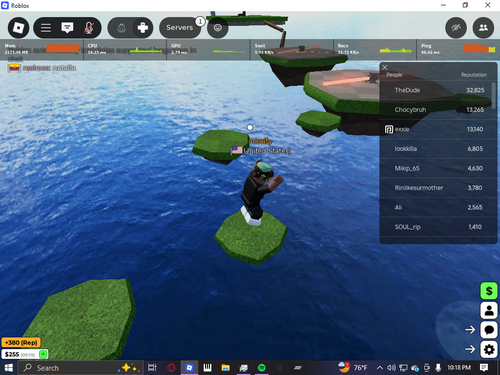Image resolution: width=500 pixels, height=375 pixels.
Task: Unmute the crossed-out microphone in top bar
Action: 88,28
